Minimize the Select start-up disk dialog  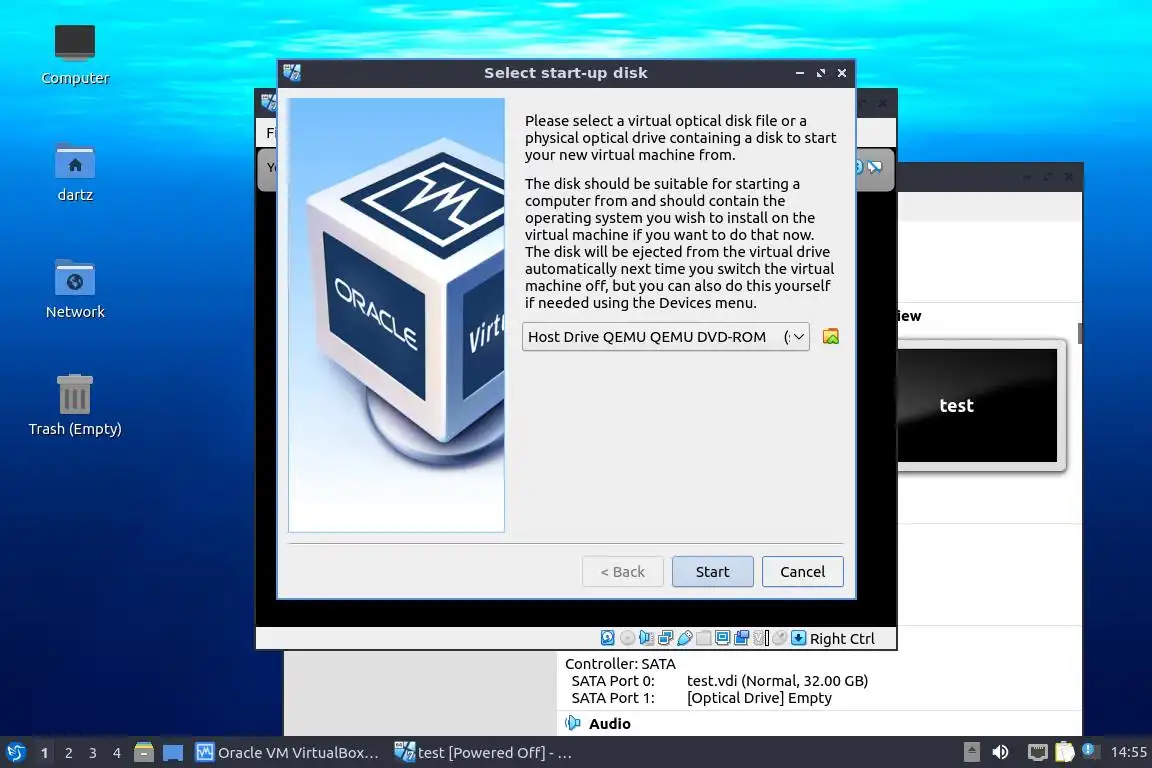(x=799, y=73)
